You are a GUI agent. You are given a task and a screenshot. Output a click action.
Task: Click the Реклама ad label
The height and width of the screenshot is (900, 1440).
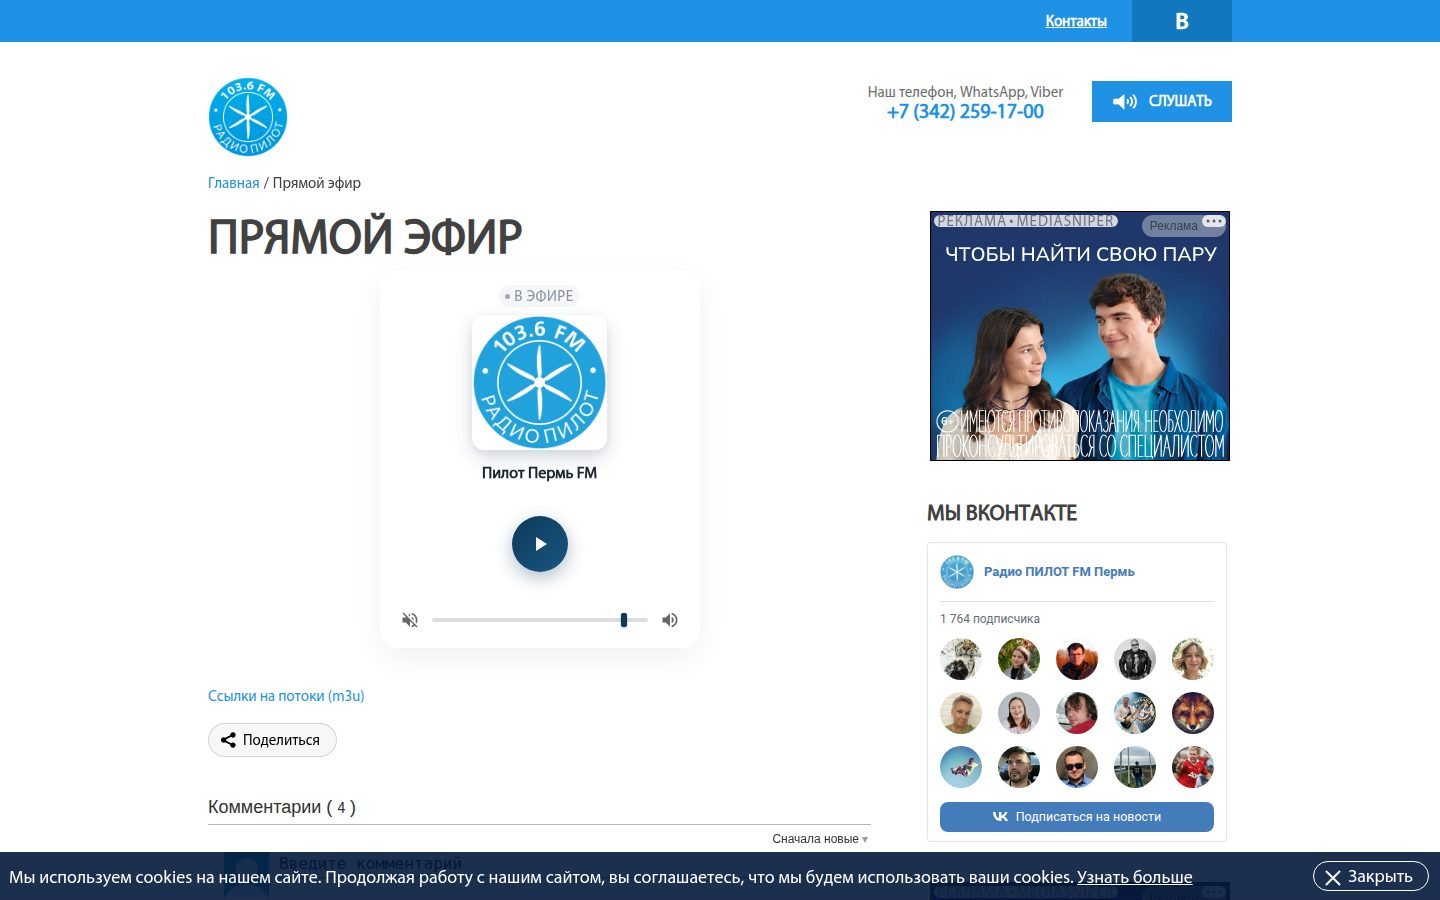(x=1172, y=226)
